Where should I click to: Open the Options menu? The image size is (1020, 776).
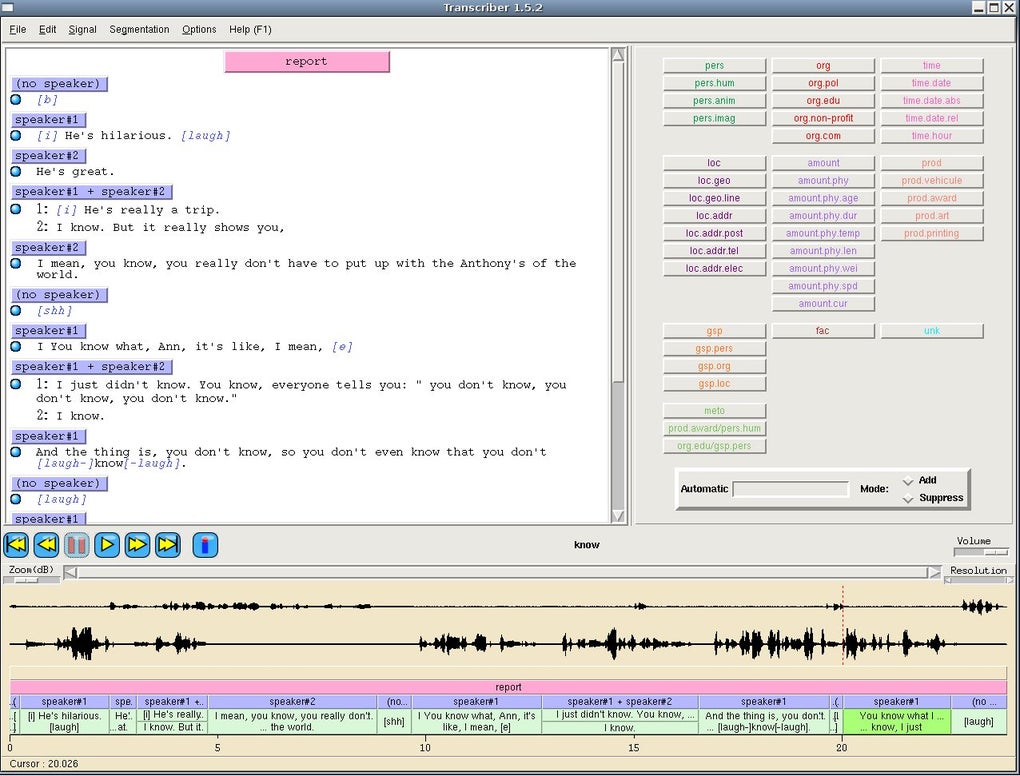click(x=199, y=29)
